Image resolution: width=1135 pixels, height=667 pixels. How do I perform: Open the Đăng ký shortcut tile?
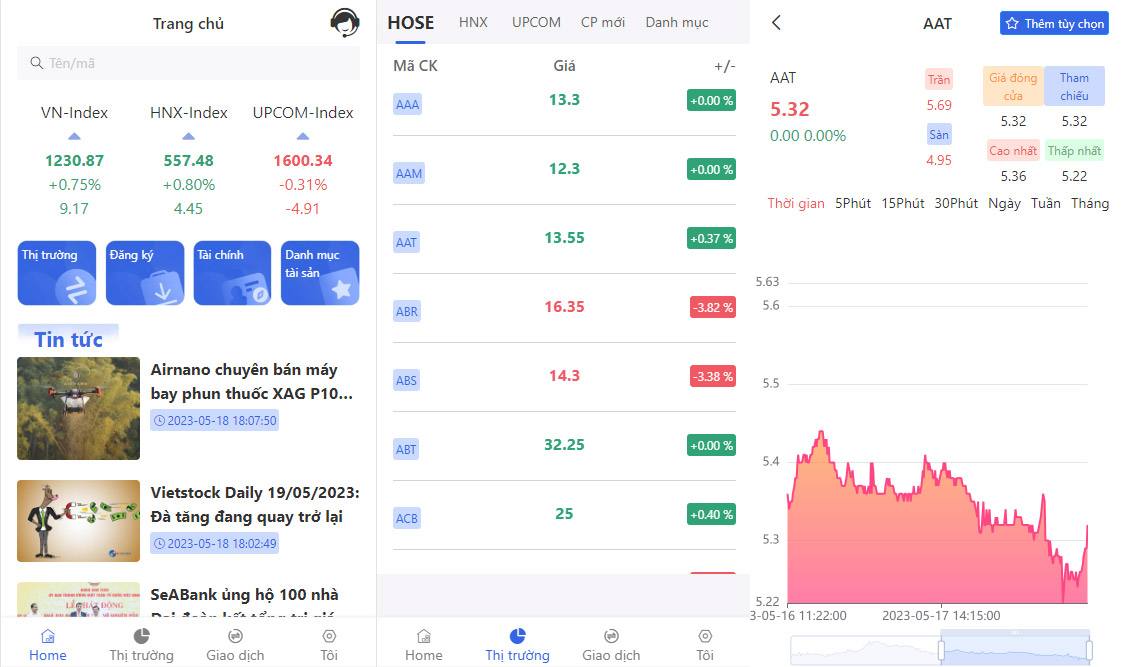(x=145, y=273)
